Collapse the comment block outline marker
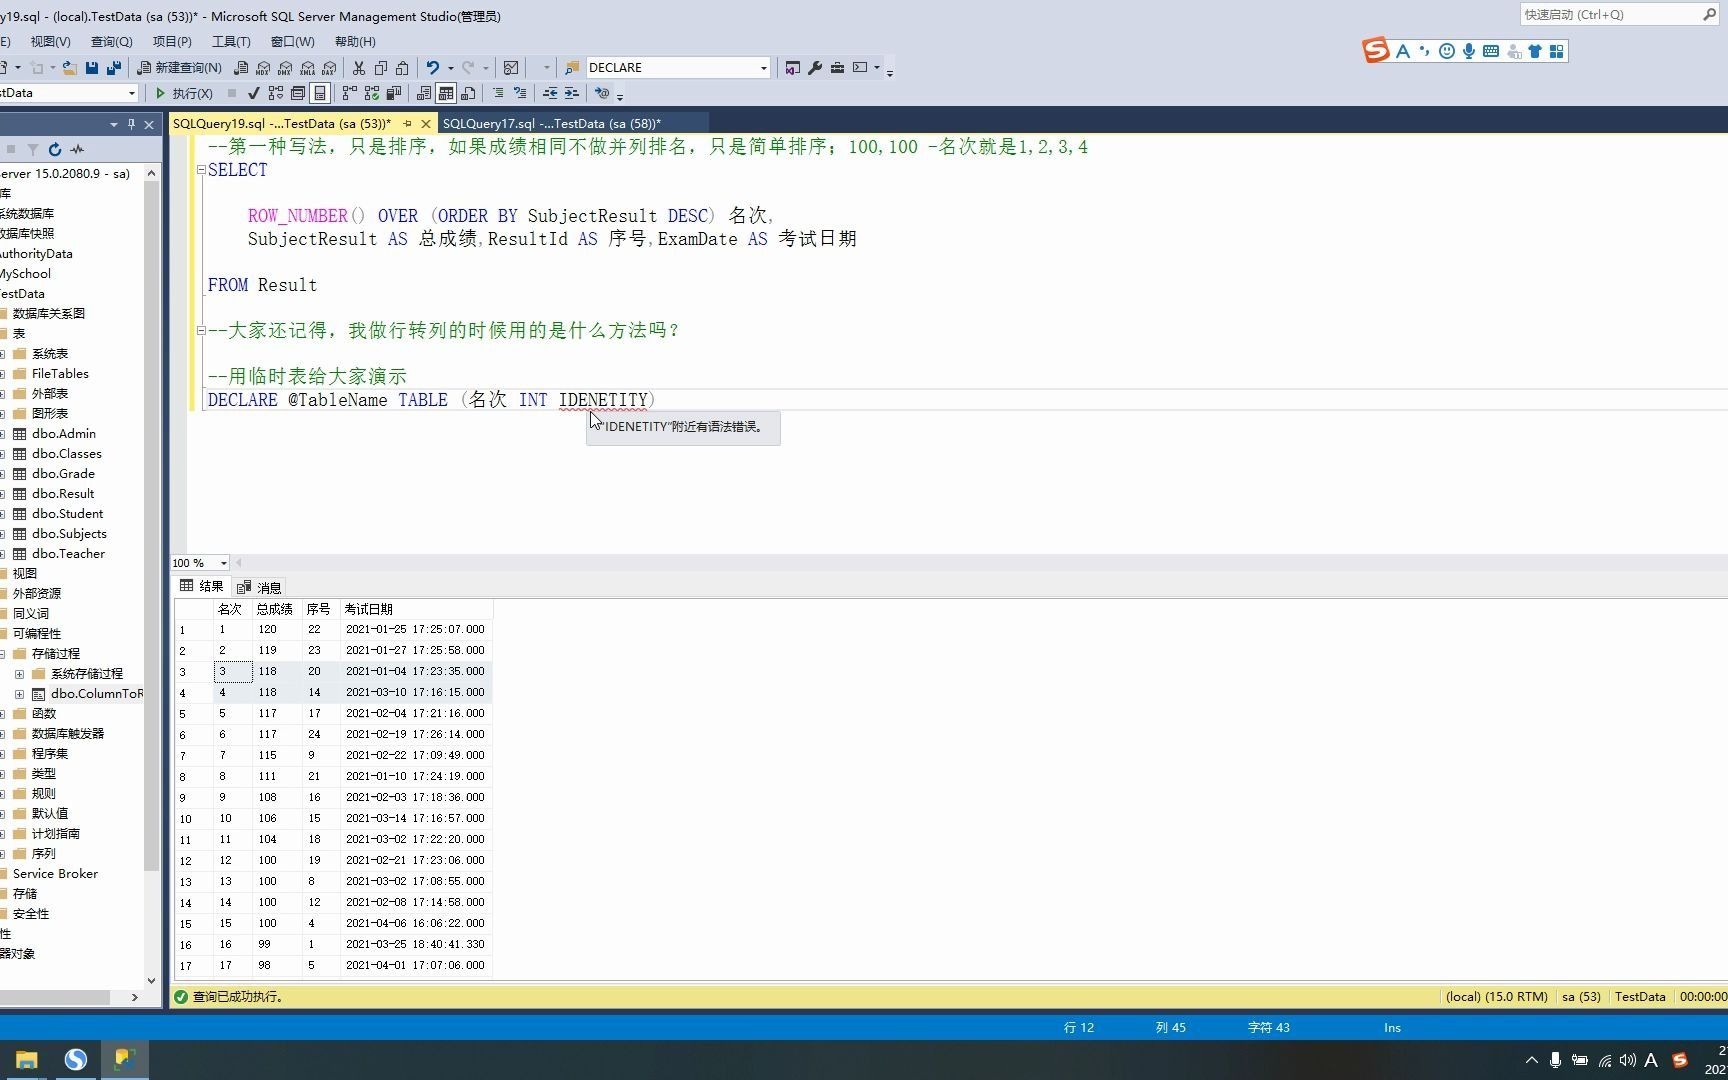Image resolution: width=1728 pixels, height=1080 pixels. tap(201, 330)
